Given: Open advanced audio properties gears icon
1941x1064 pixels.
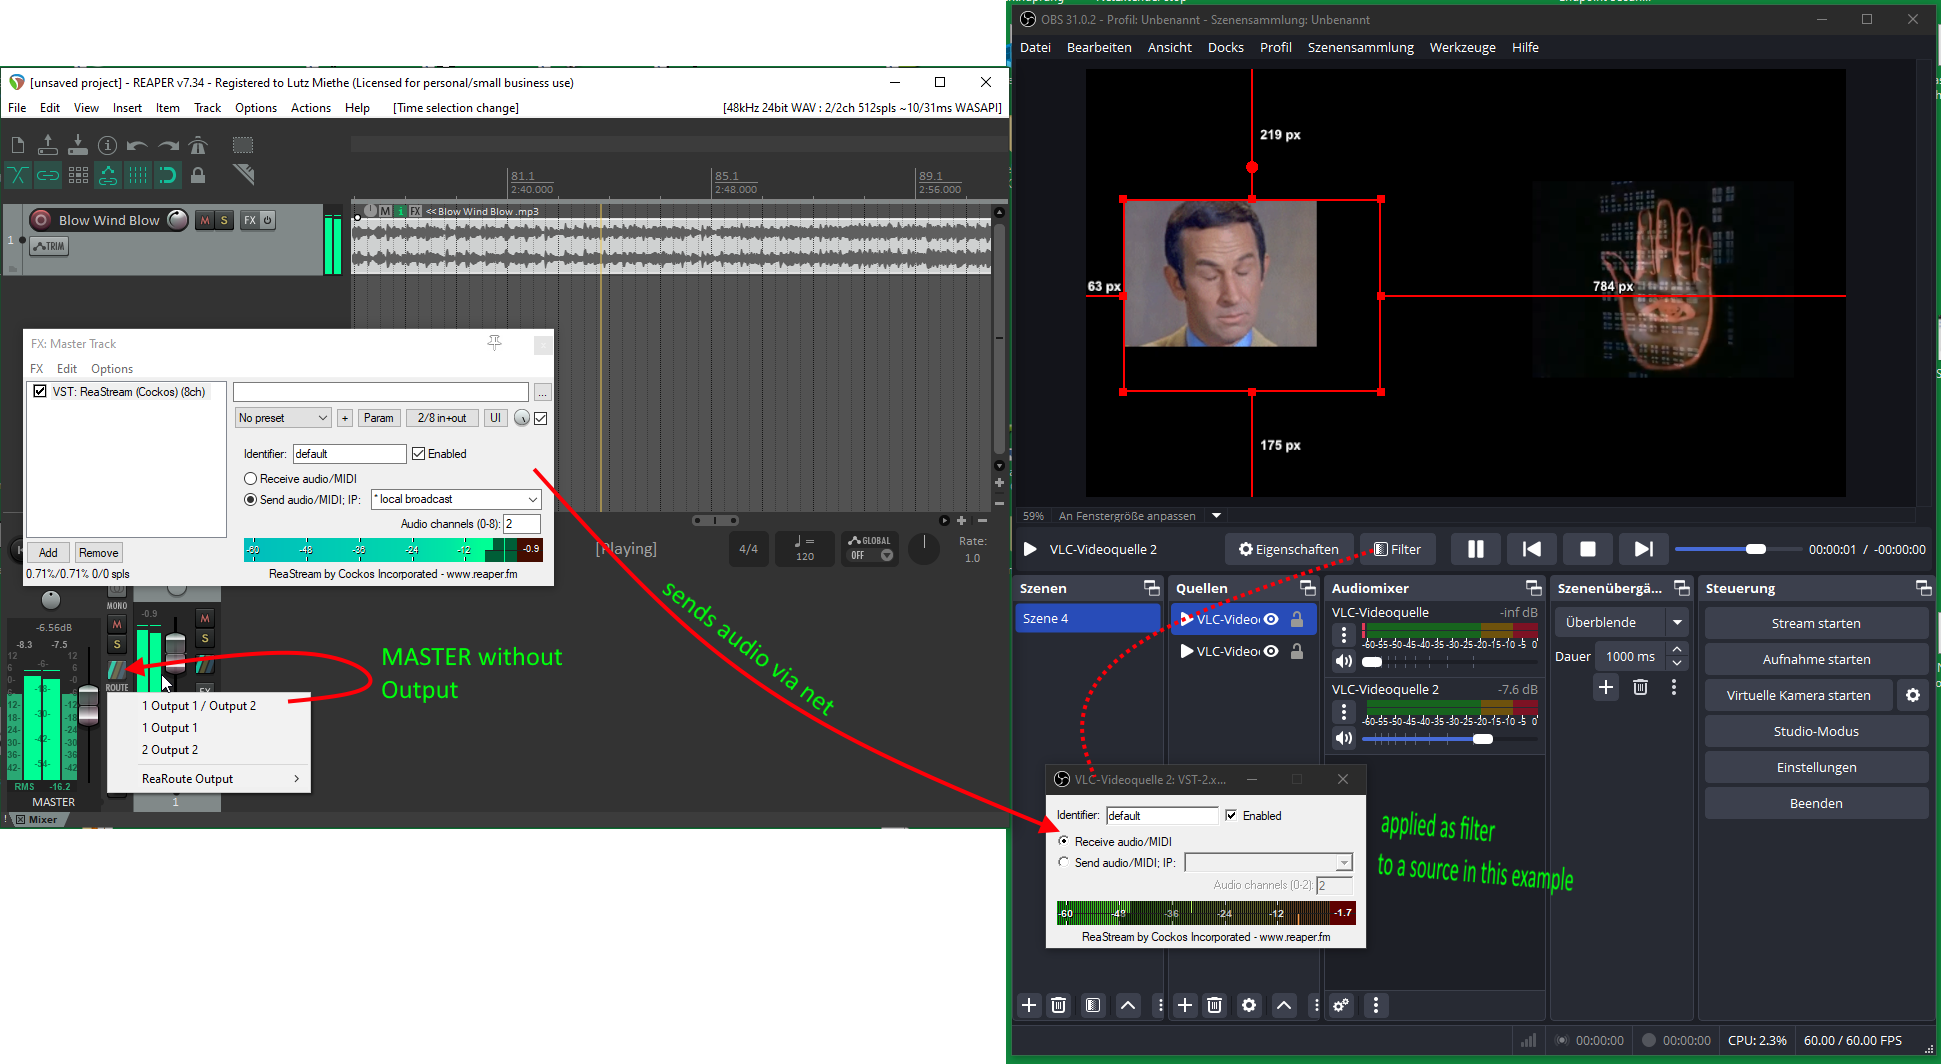Looking at the screenshot, I should (x=1341, y=1005).
